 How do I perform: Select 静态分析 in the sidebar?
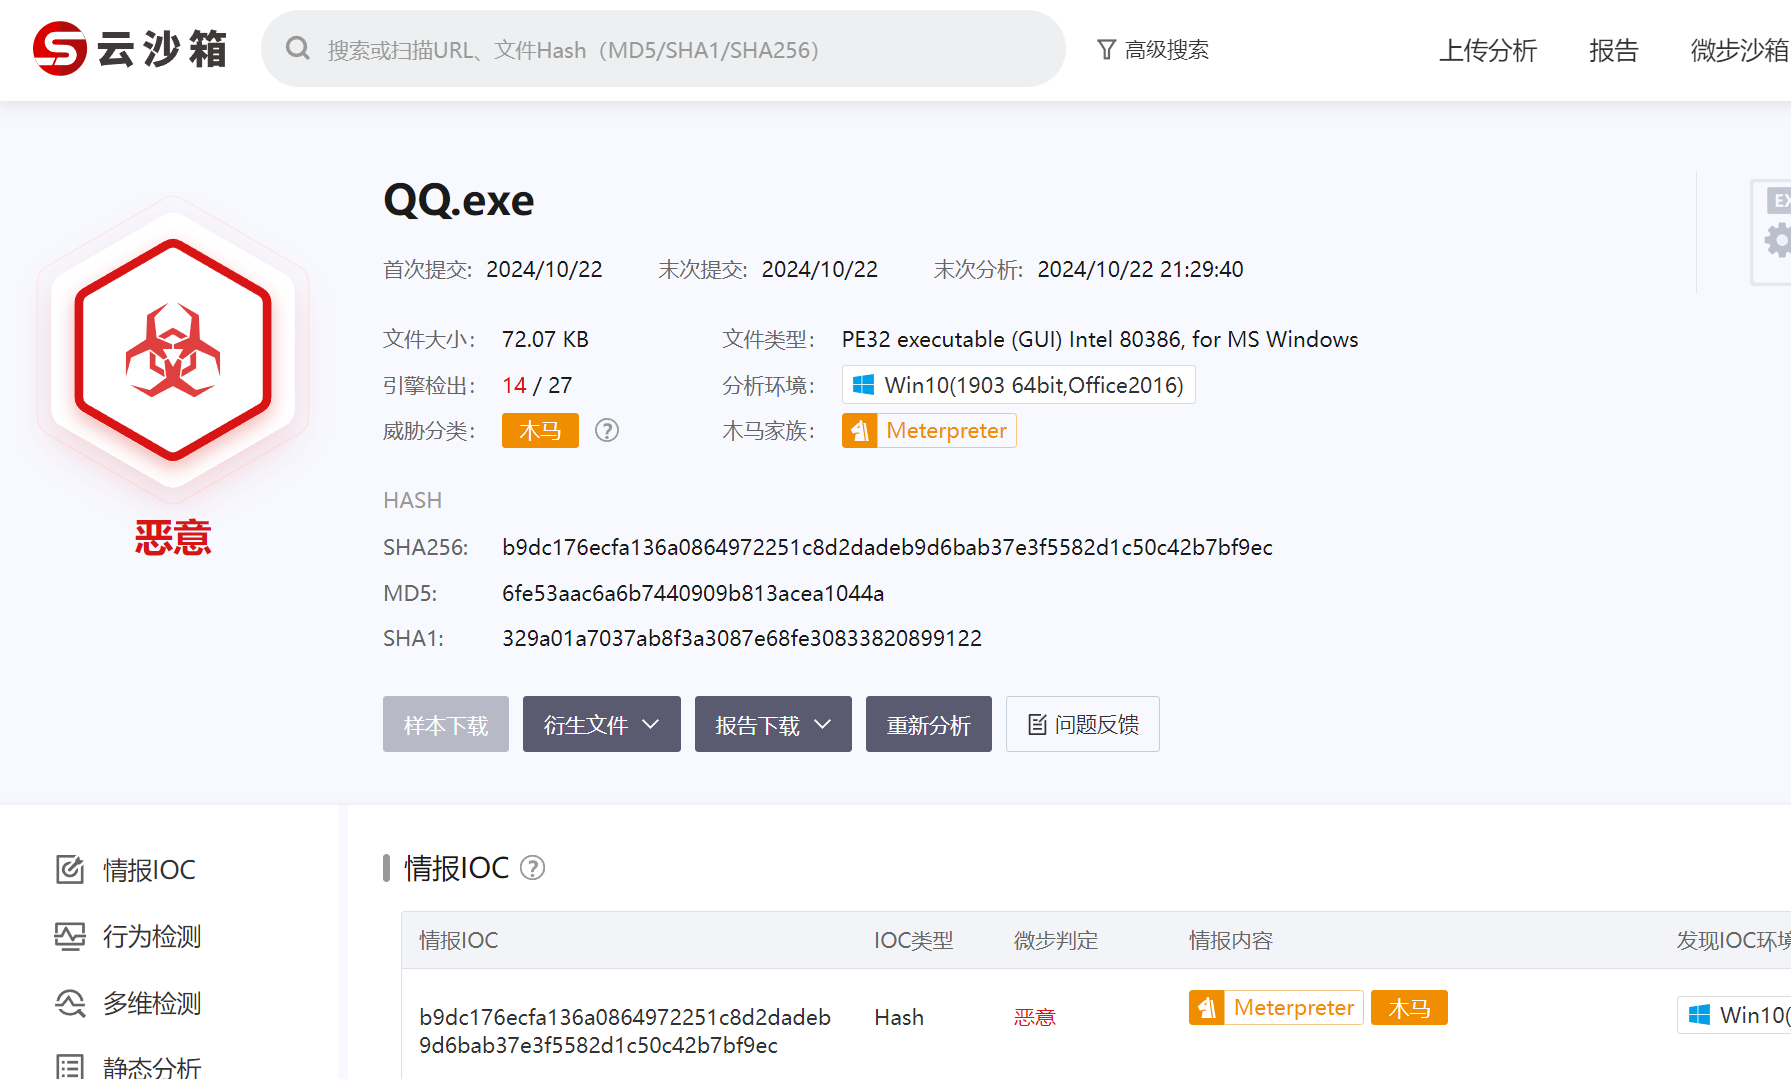pyautogui.click(x=152, y=1066)
